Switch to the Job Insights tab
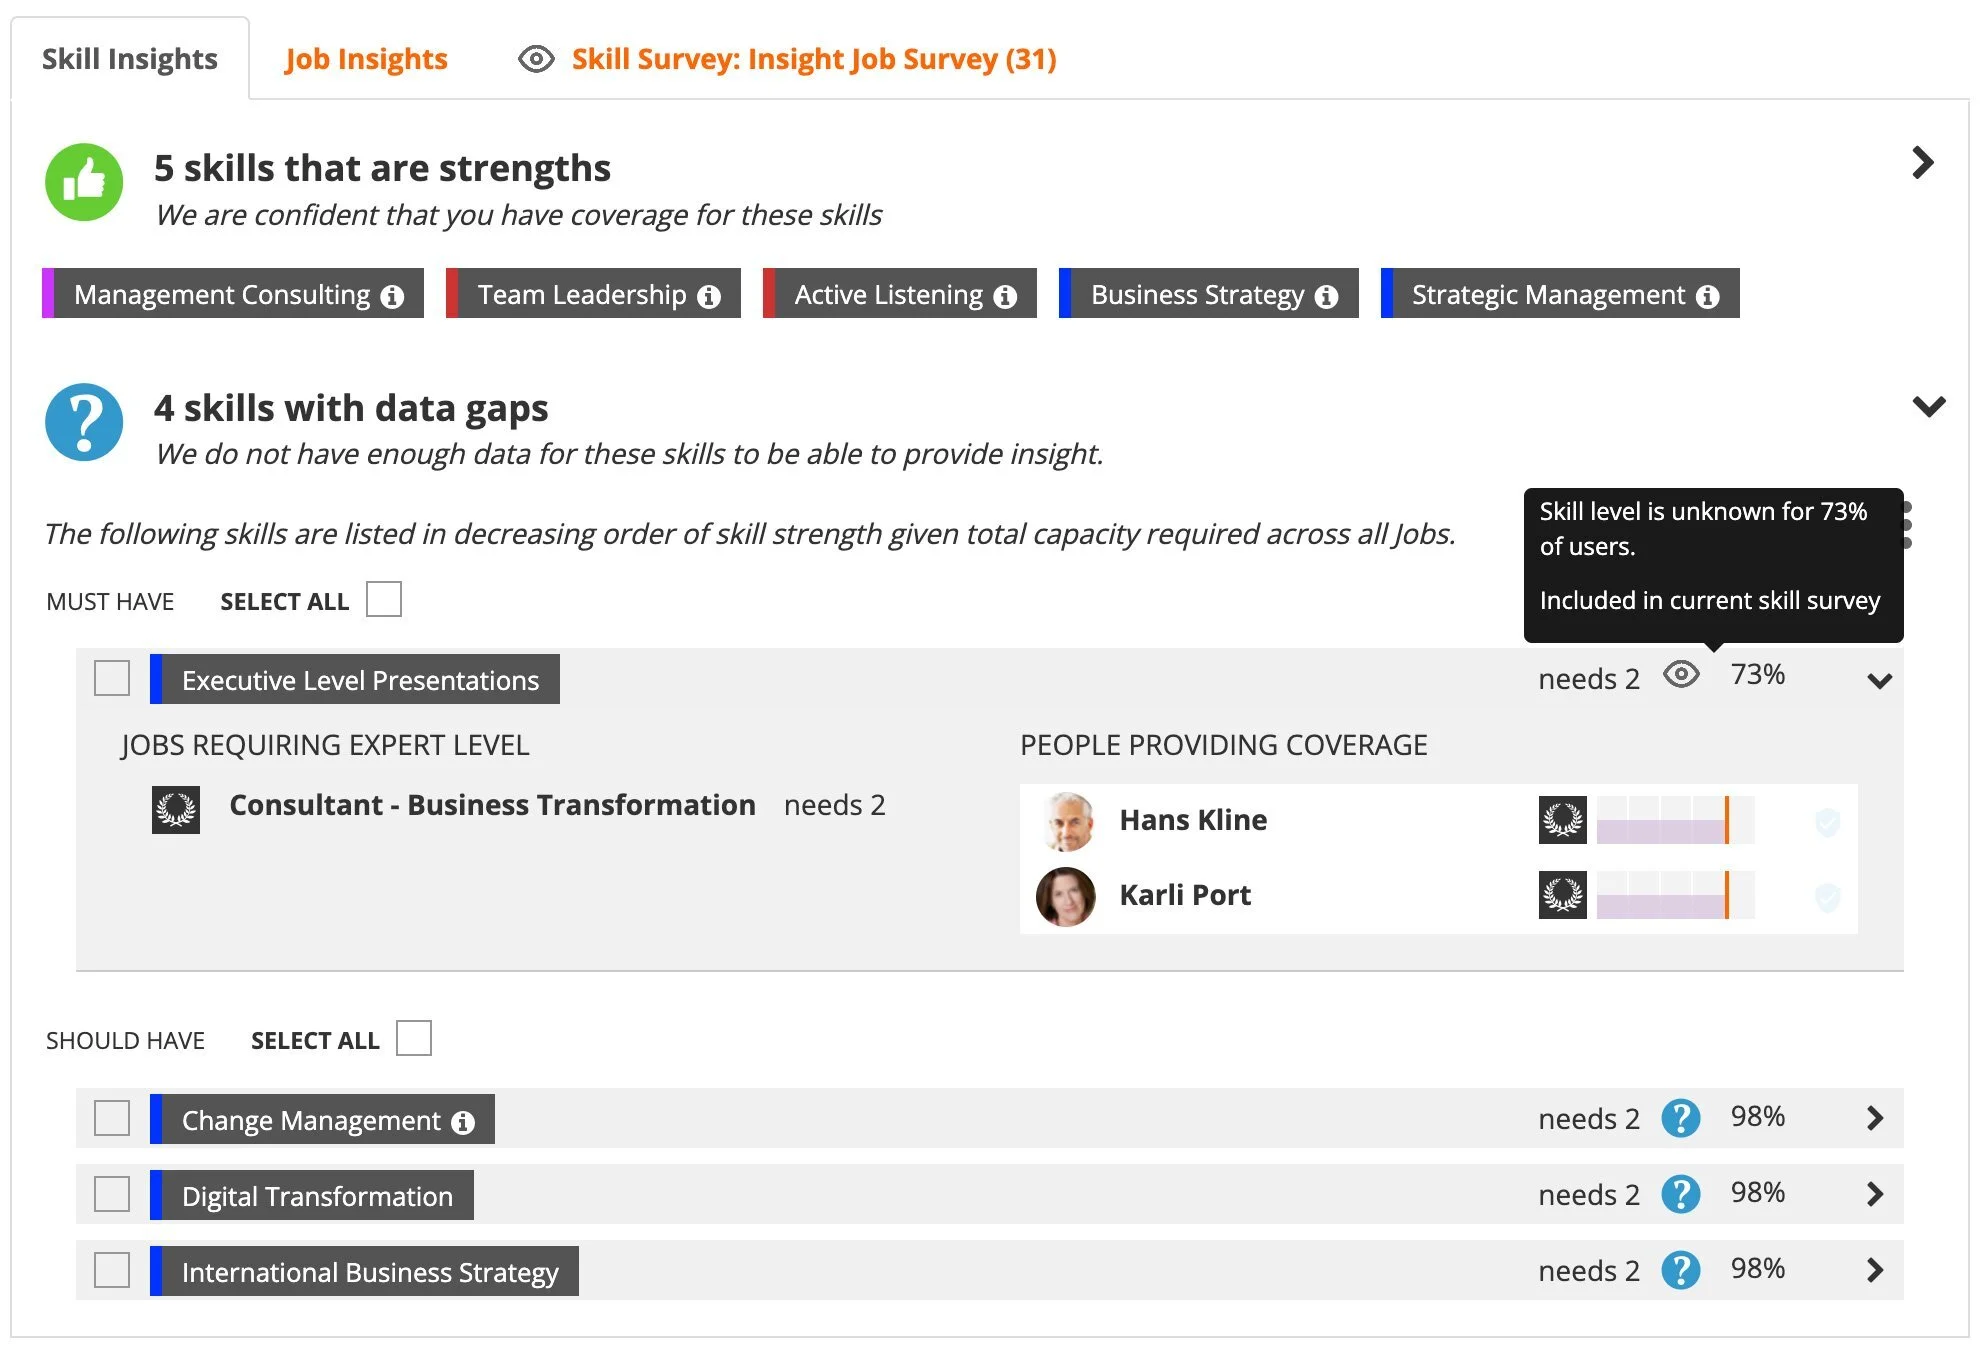This screenshot has height=1353, width=1988. pyautogui.click(x=365, y=59)
